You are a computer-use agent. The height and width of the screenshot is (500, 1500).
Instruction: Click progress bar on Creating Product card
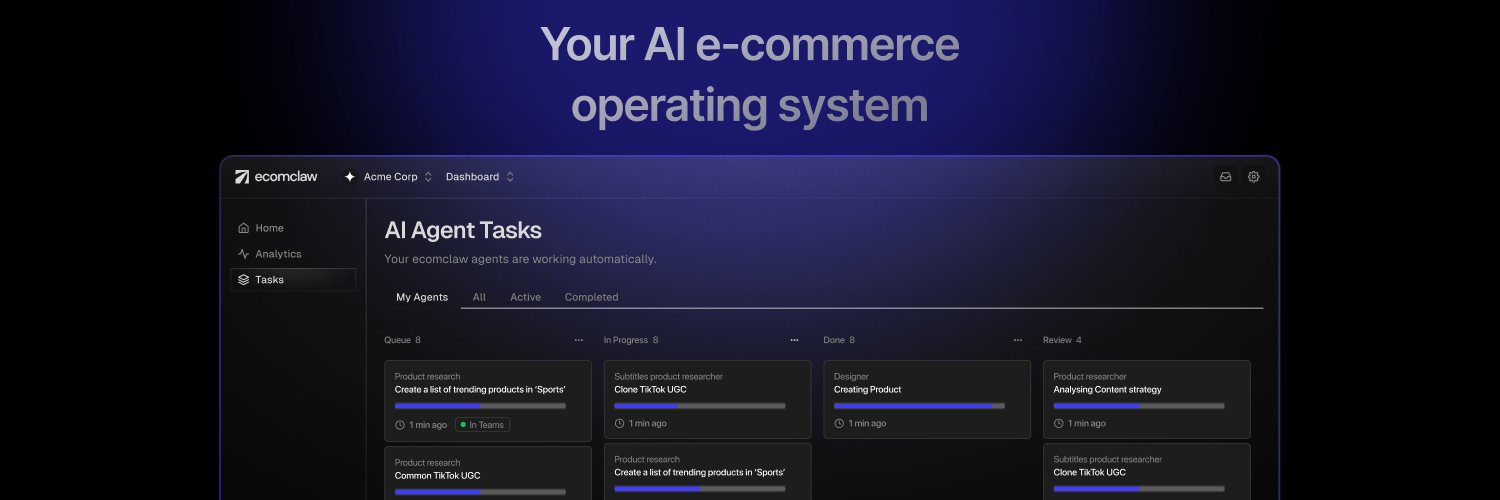(919, 406)
